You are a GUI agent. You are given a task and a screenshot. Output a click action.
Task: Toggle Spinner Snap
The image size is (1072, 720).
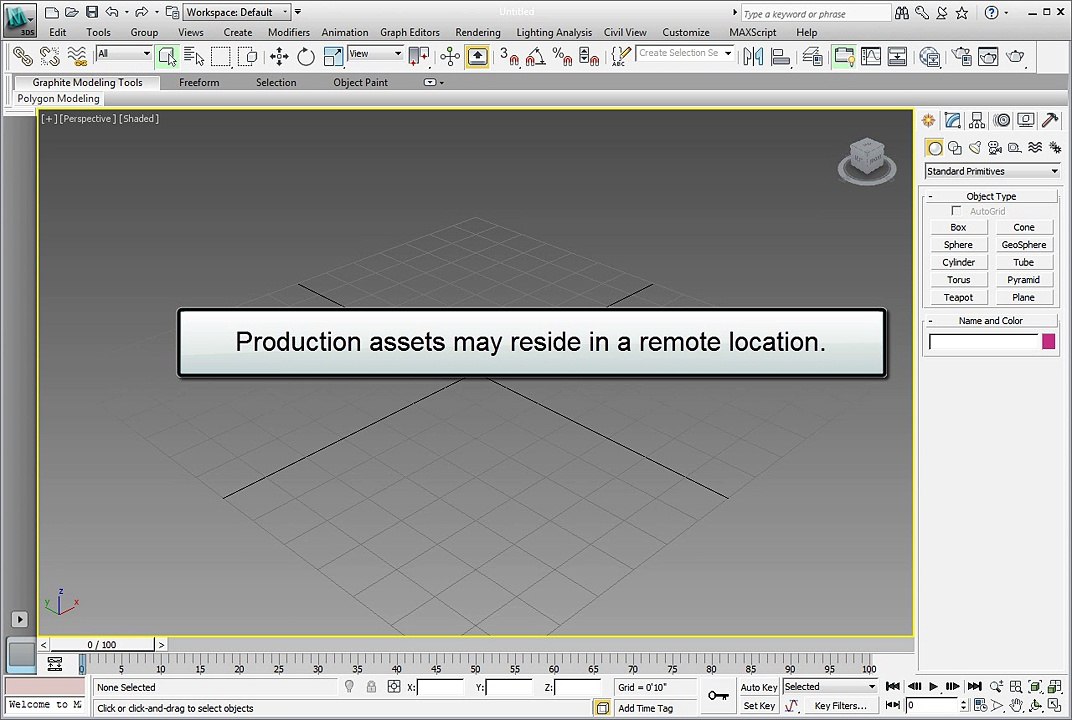(x=589, y=56)
